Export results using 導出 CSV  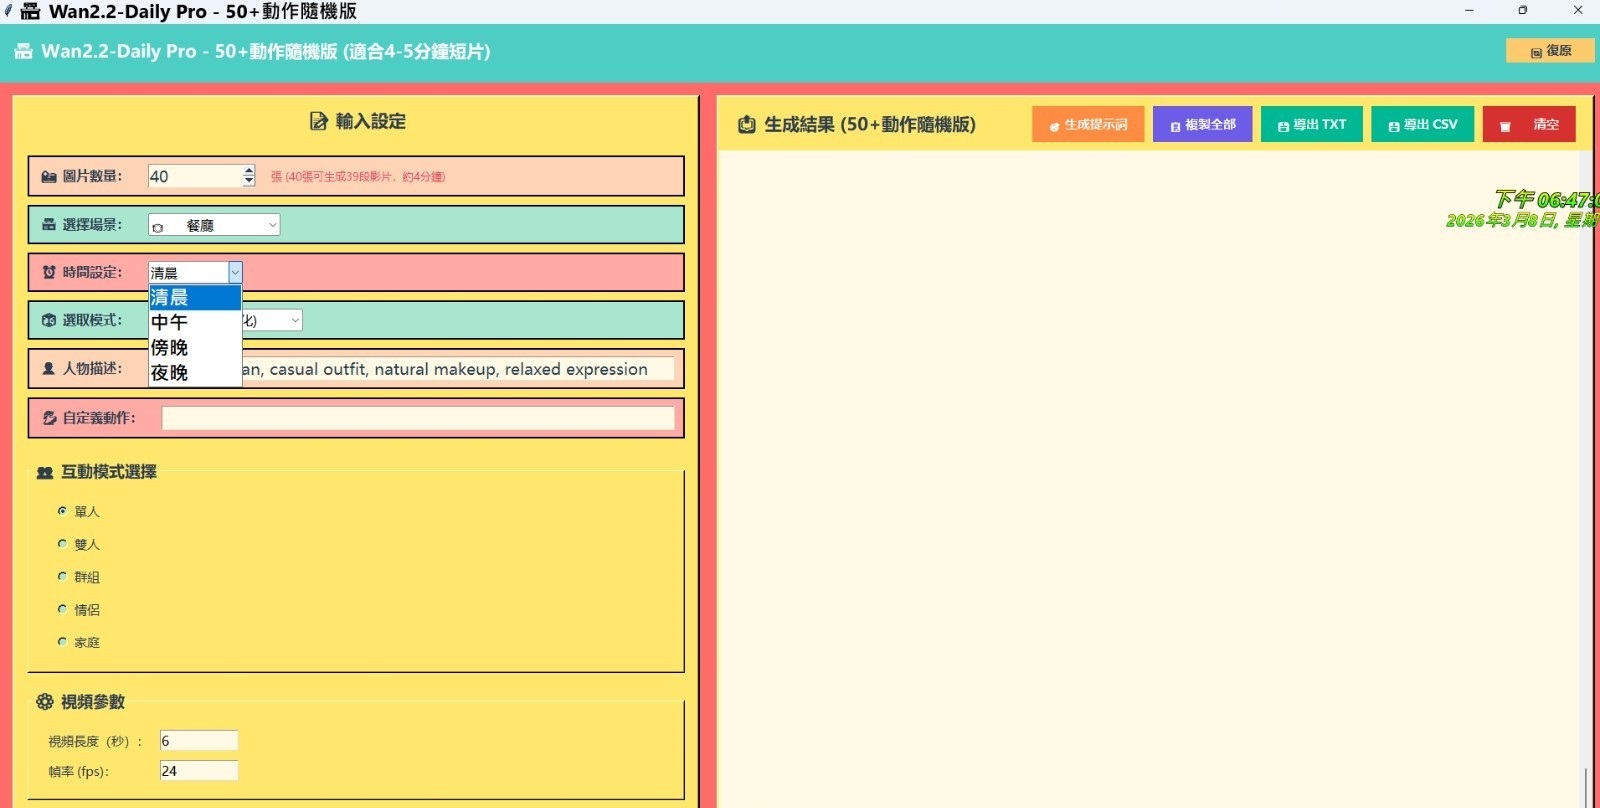tap(1422, 124)
